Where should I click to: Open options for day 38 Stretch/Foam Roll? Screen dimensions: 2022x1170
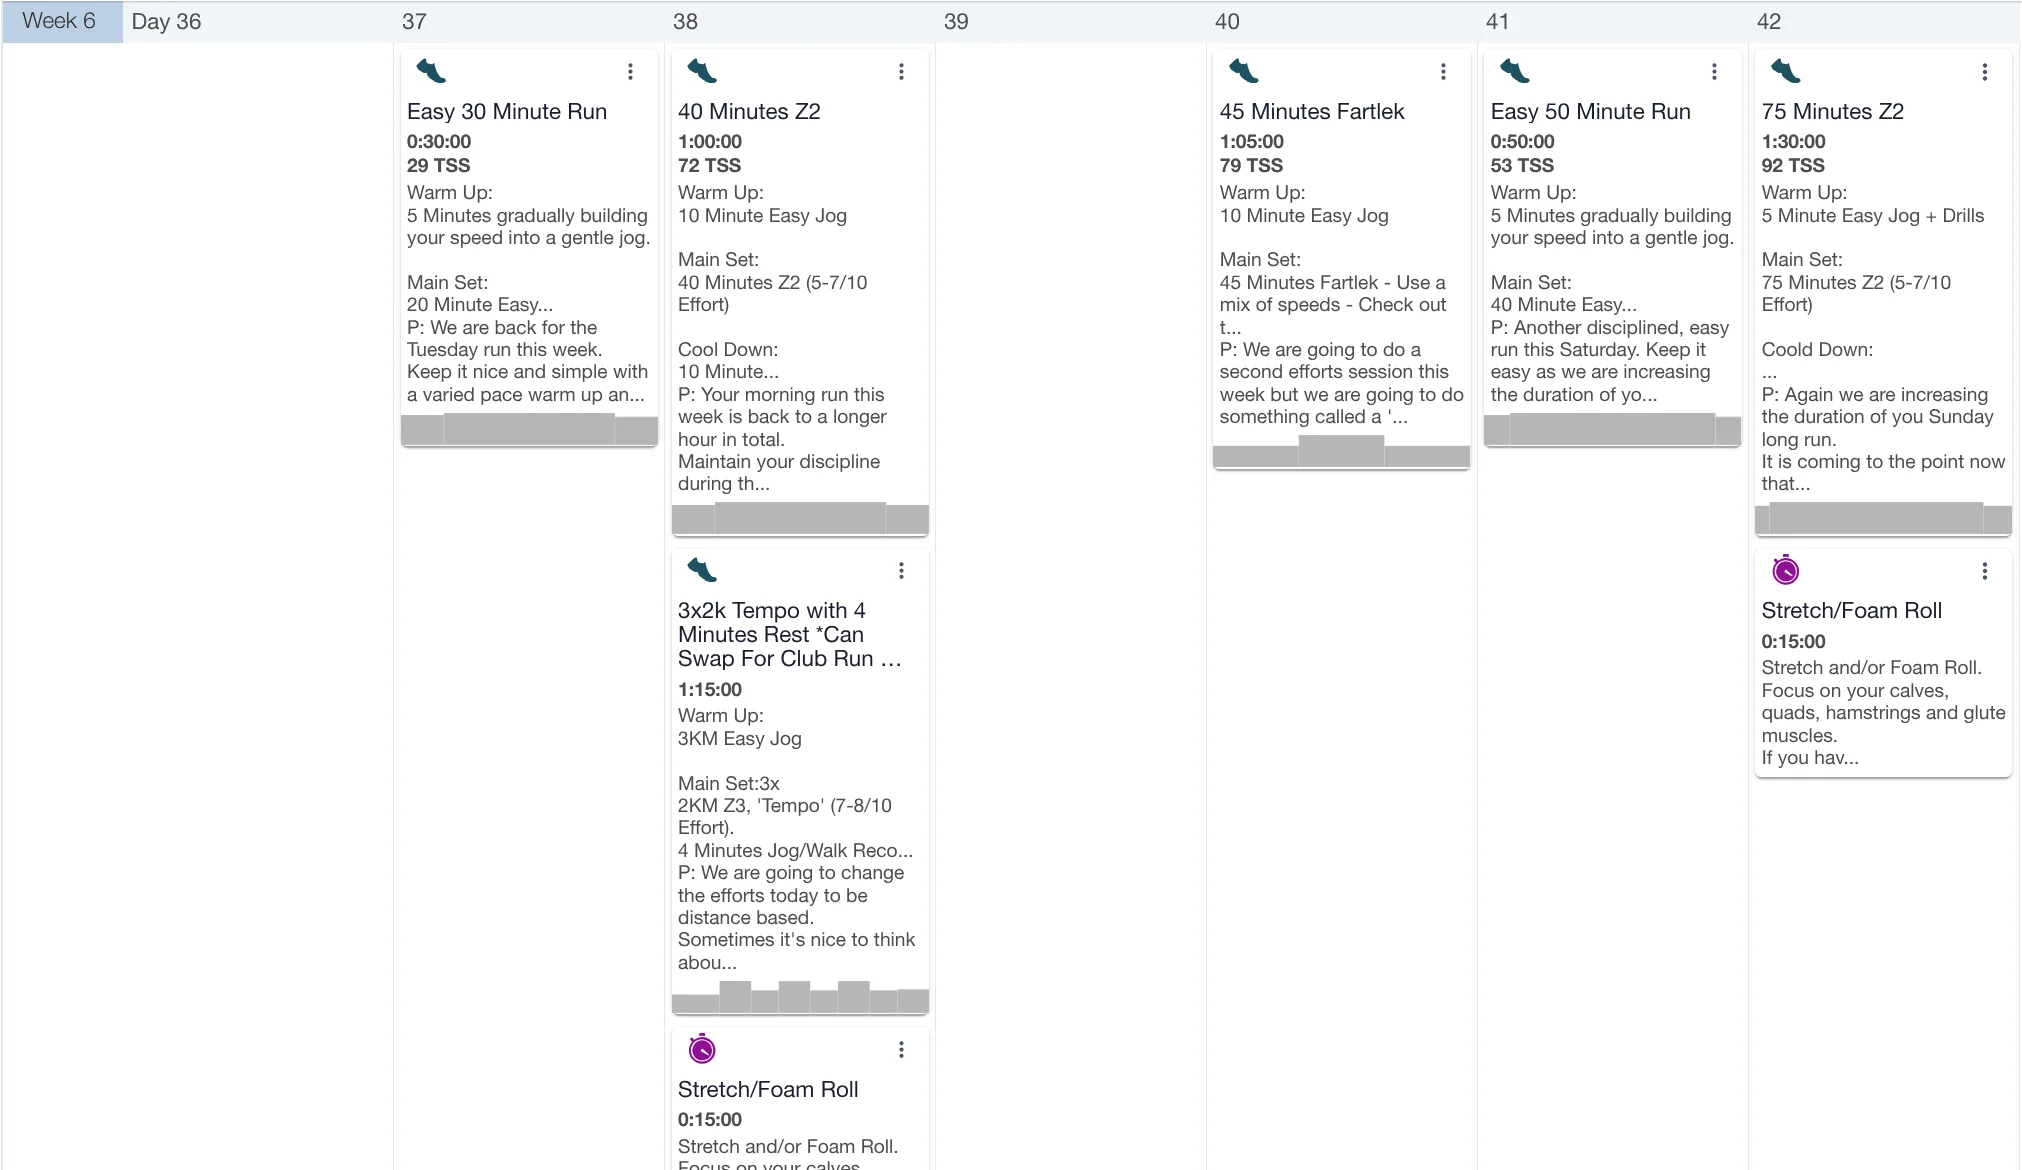click(x=901, y=1050)
